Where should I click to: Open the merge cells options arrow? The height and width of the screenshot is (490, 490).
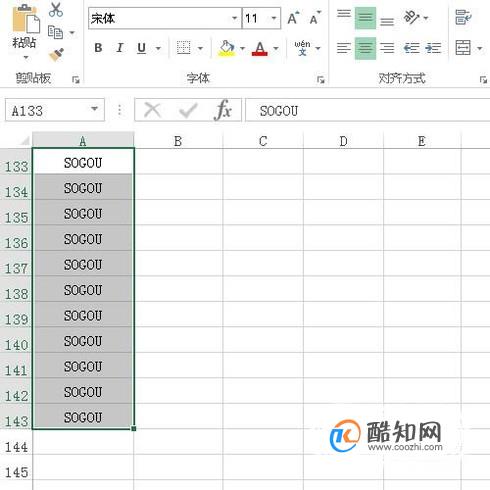pyautogui.click(x=479, y=49)
